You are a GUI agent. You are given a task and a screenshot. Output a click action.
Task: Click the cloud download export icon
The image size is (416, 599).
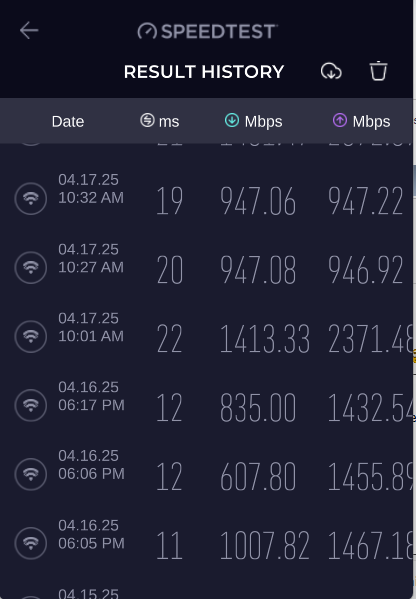click(331, 71)
